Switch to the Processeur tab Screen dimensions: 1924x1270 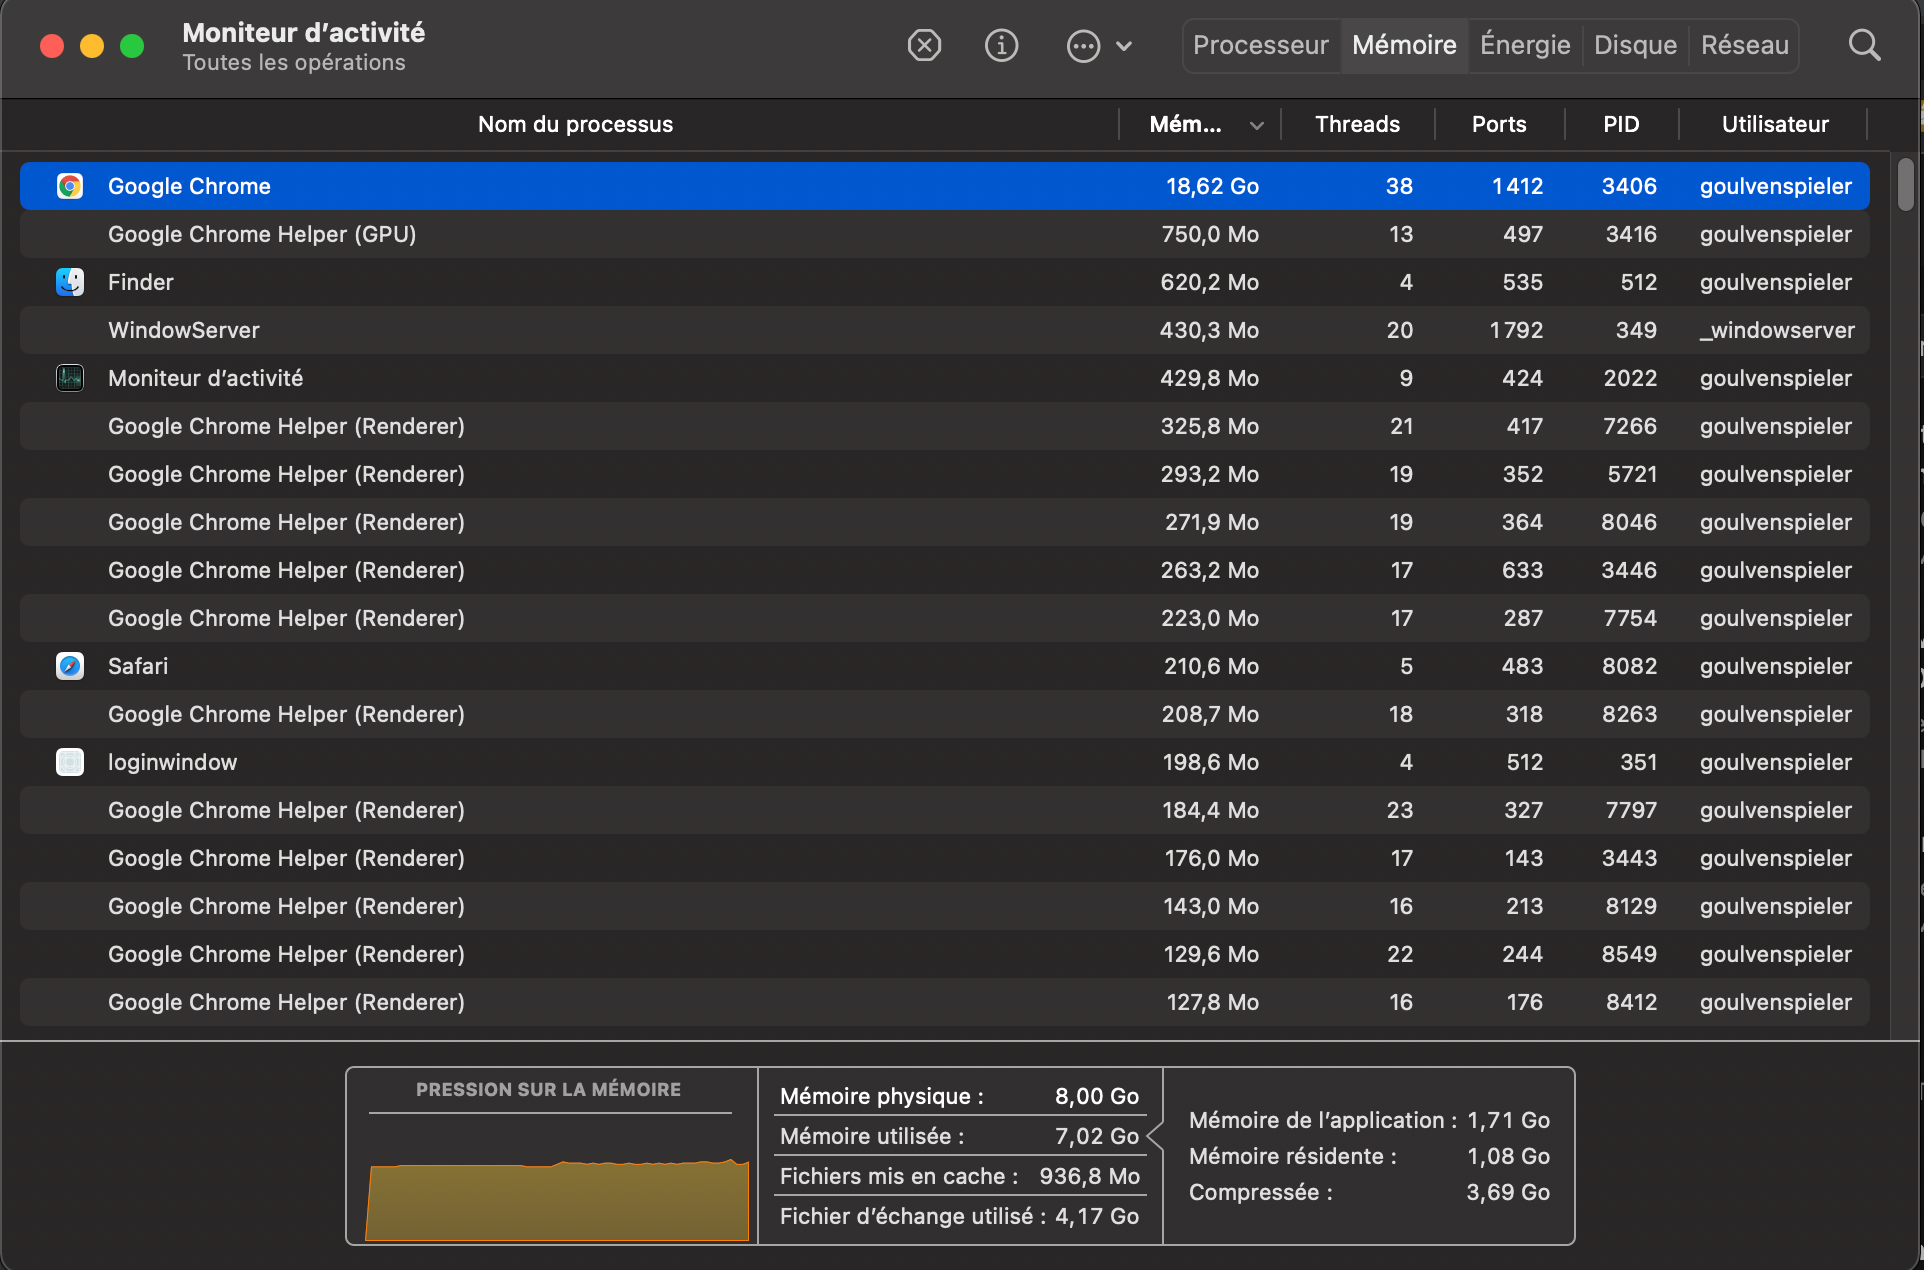pos(1260,45)
